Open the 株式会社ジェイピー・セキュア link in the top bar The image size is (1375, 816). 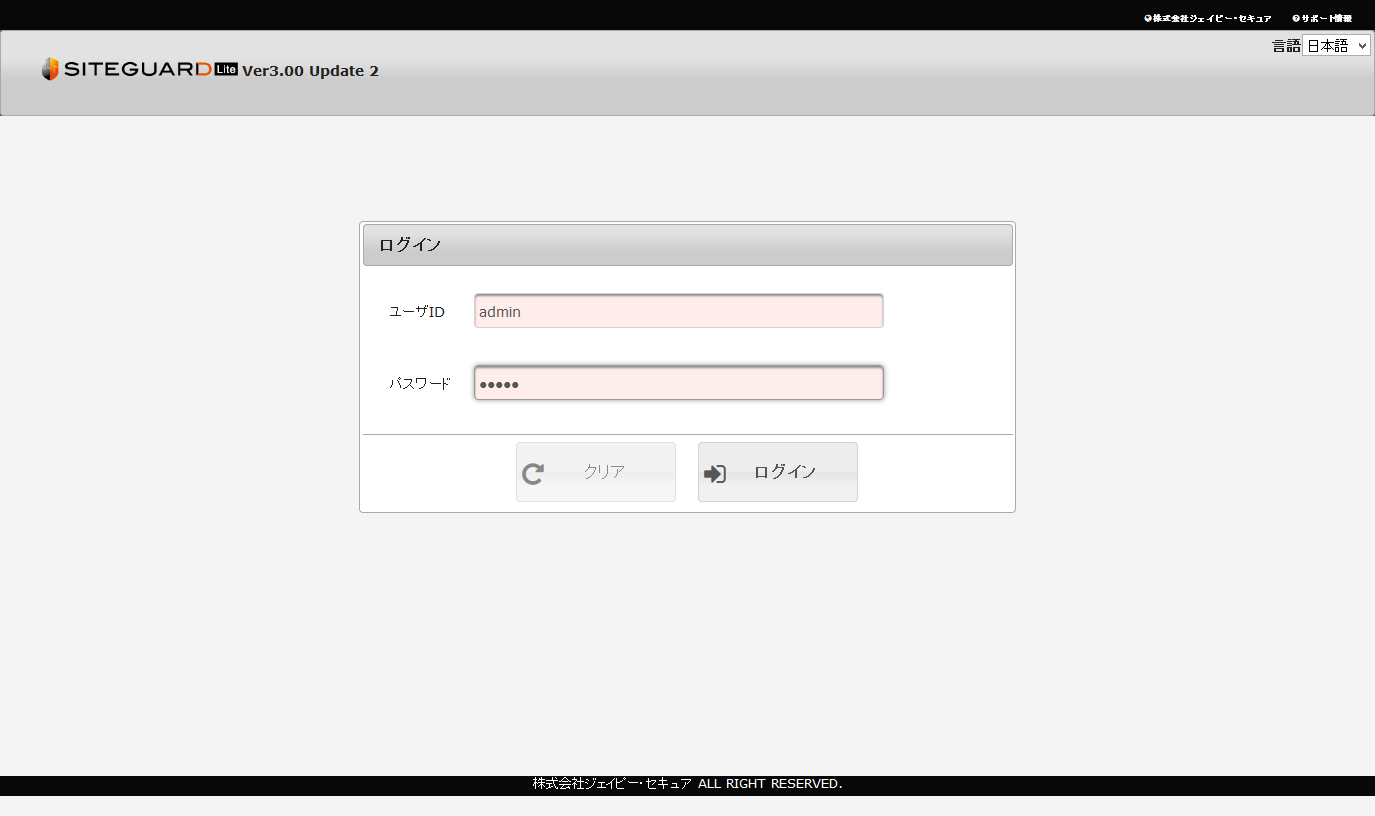click(x=1208, y=18)
